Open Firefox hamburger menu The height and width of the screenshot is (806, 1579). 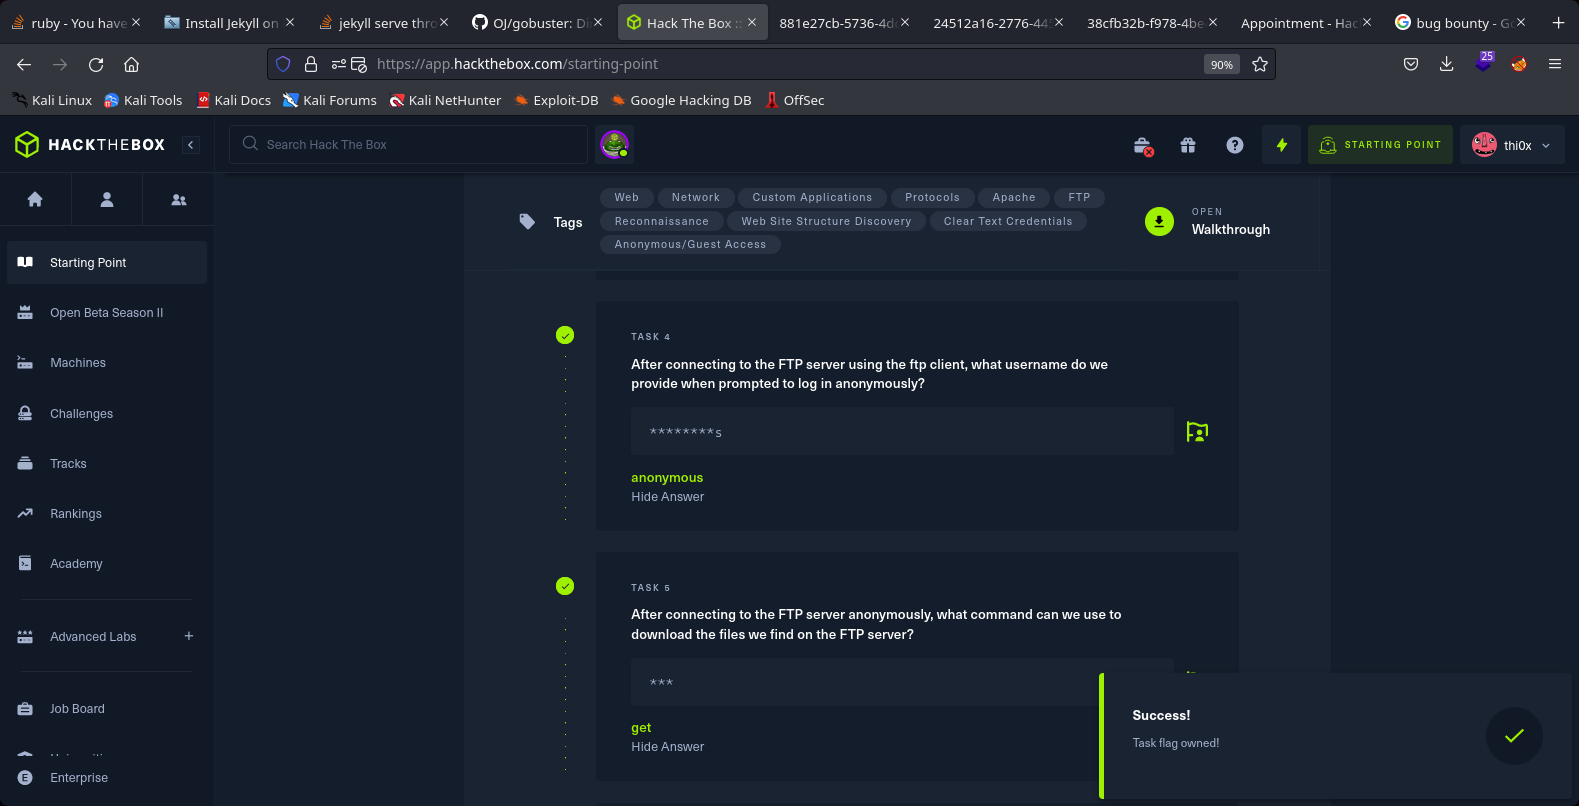pos(1554,64)
